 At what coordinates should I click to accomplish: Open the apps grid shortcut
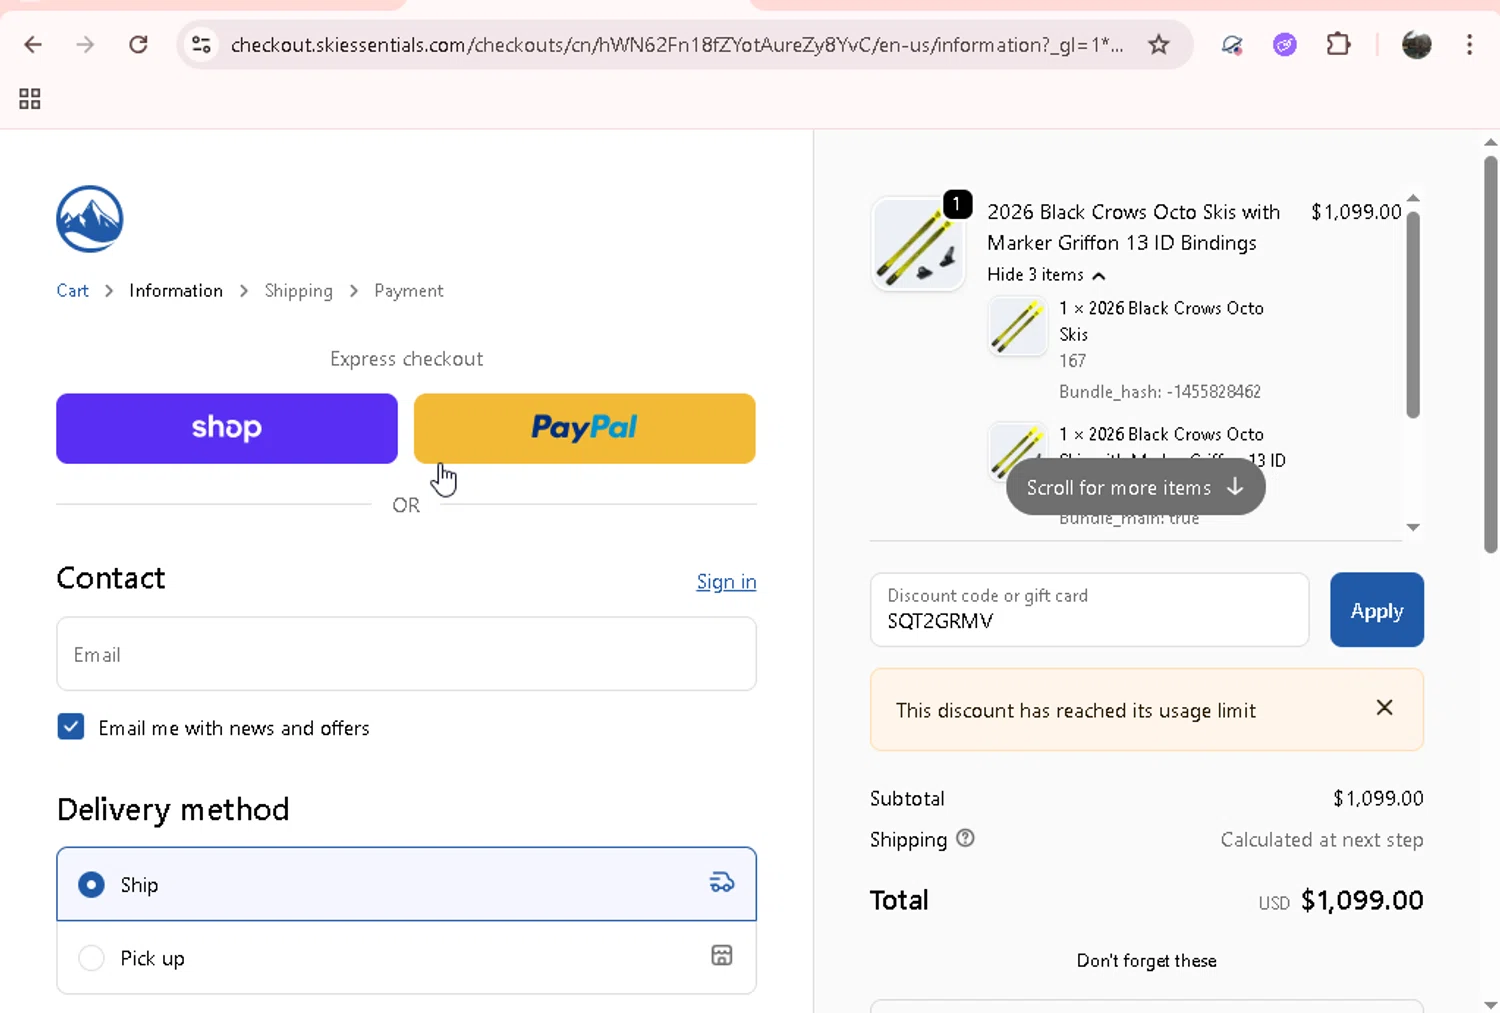30,99
